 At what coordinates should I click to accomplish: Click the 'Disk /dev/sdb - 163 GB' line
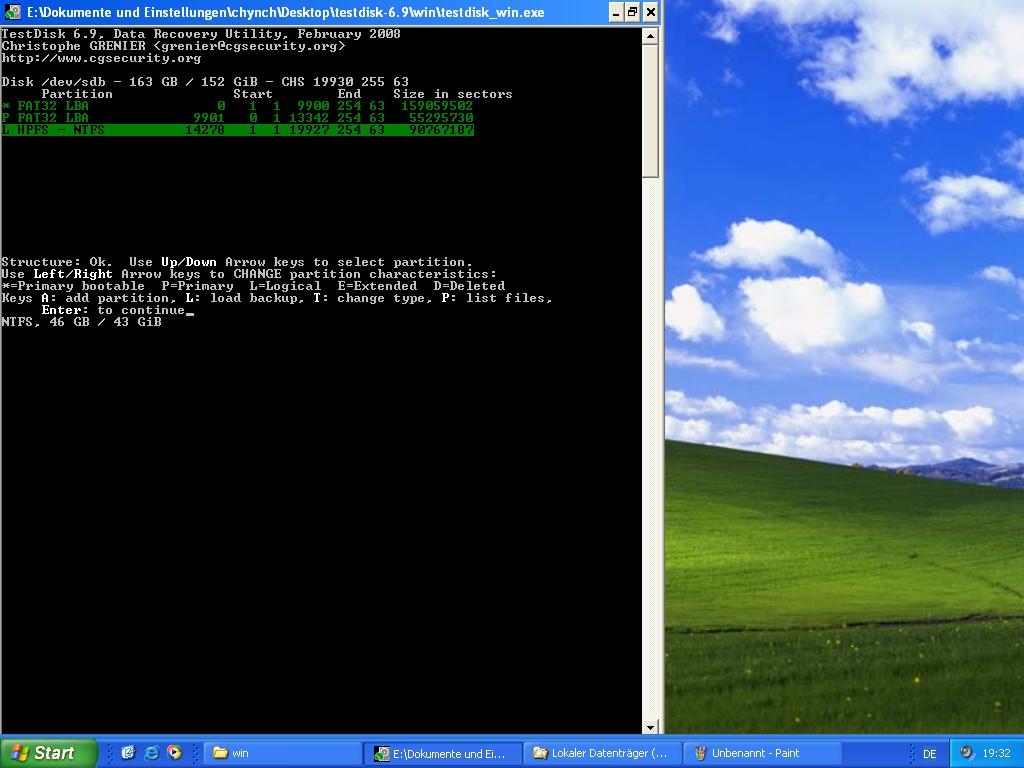[x=205, y=82]
